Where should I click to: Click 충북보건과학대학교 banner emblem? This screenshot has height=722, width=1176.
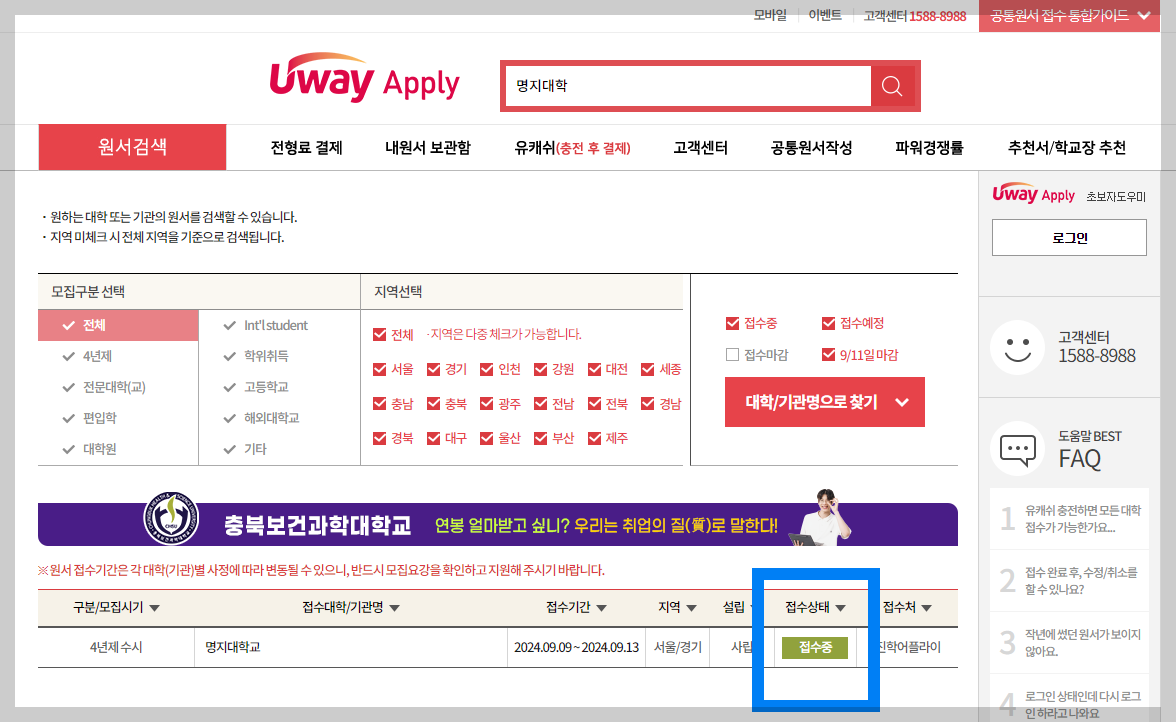171,518
